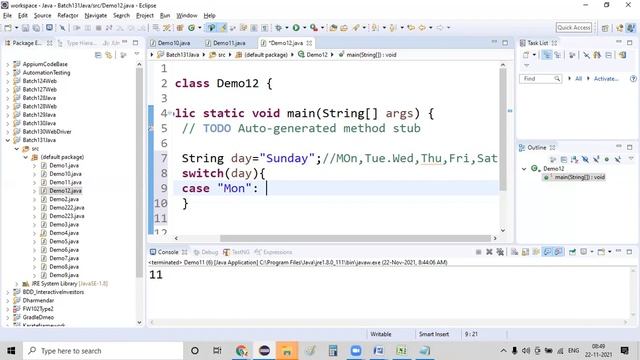
Task: Open the Source menu
Action: (x=42, y=16)
